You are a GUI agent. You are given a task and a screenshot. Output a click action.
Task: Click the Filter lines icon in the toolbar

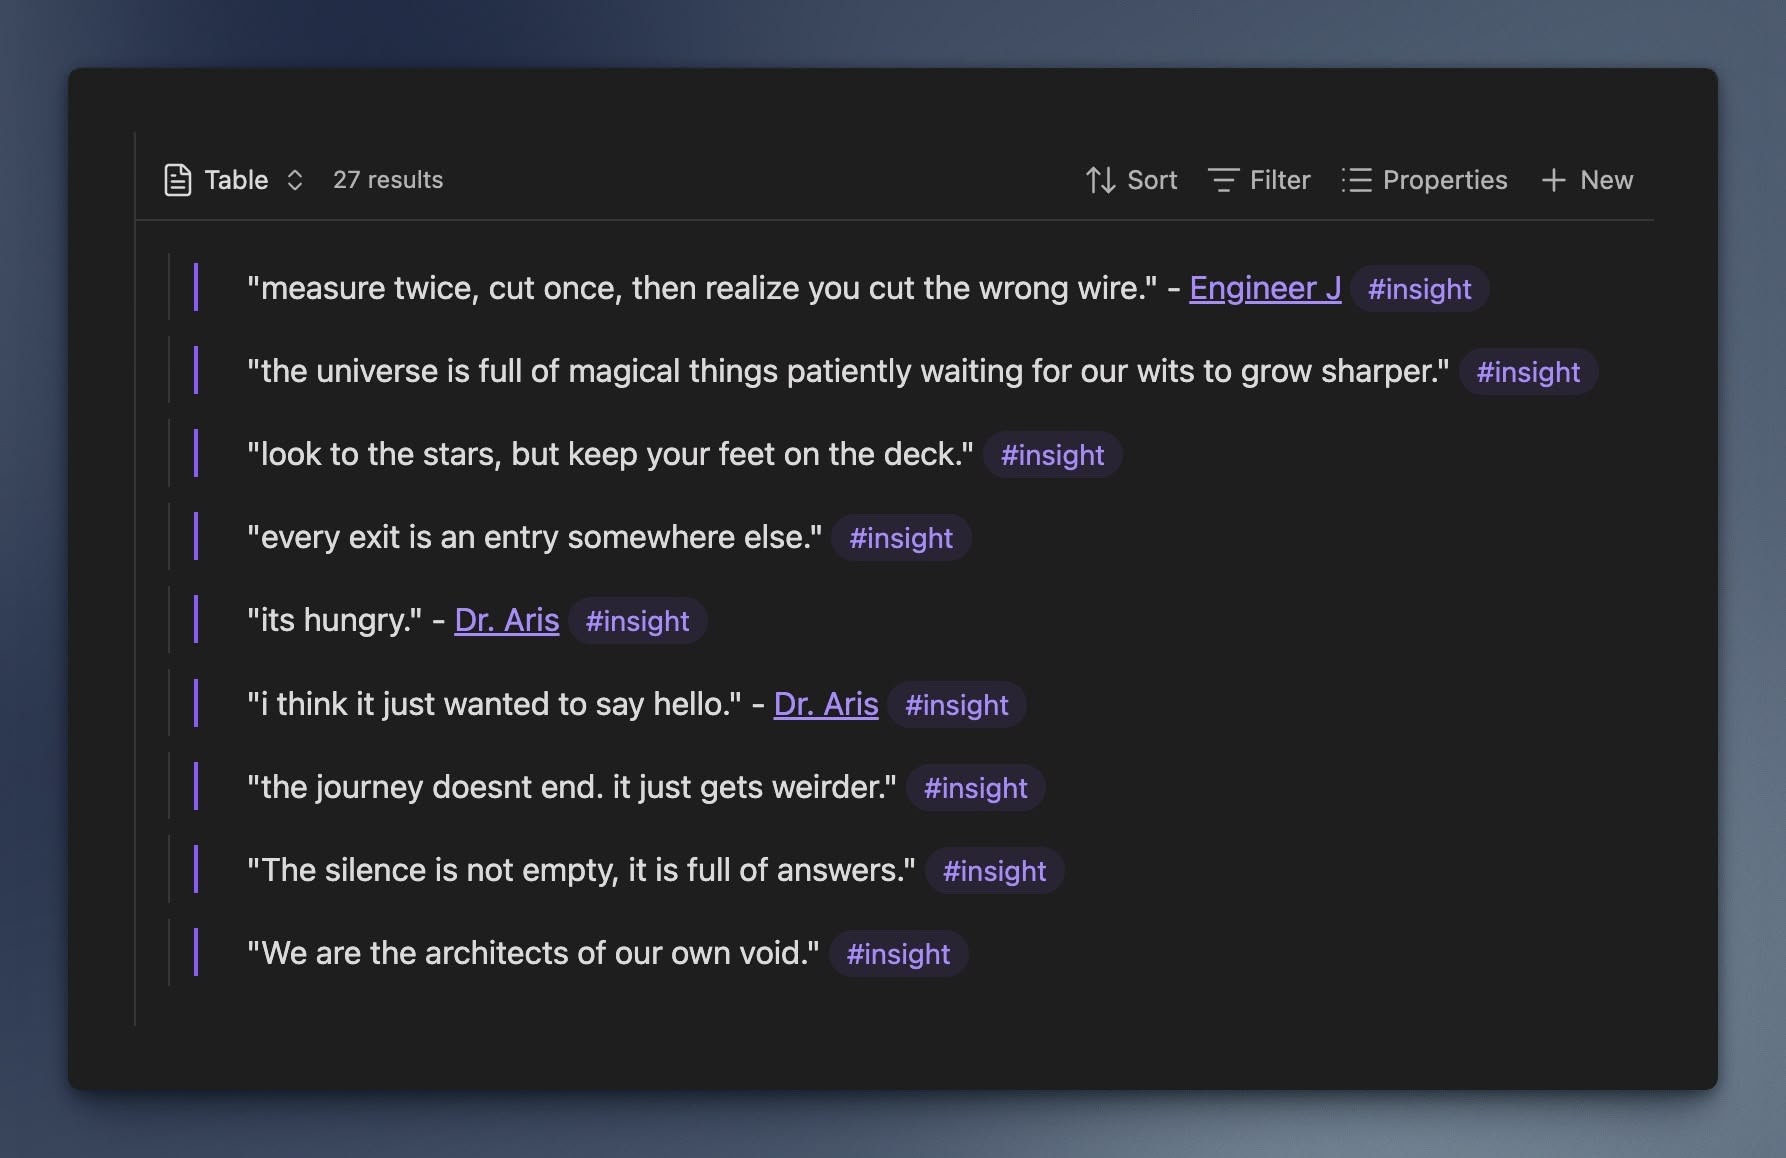tap(1225, 180)
